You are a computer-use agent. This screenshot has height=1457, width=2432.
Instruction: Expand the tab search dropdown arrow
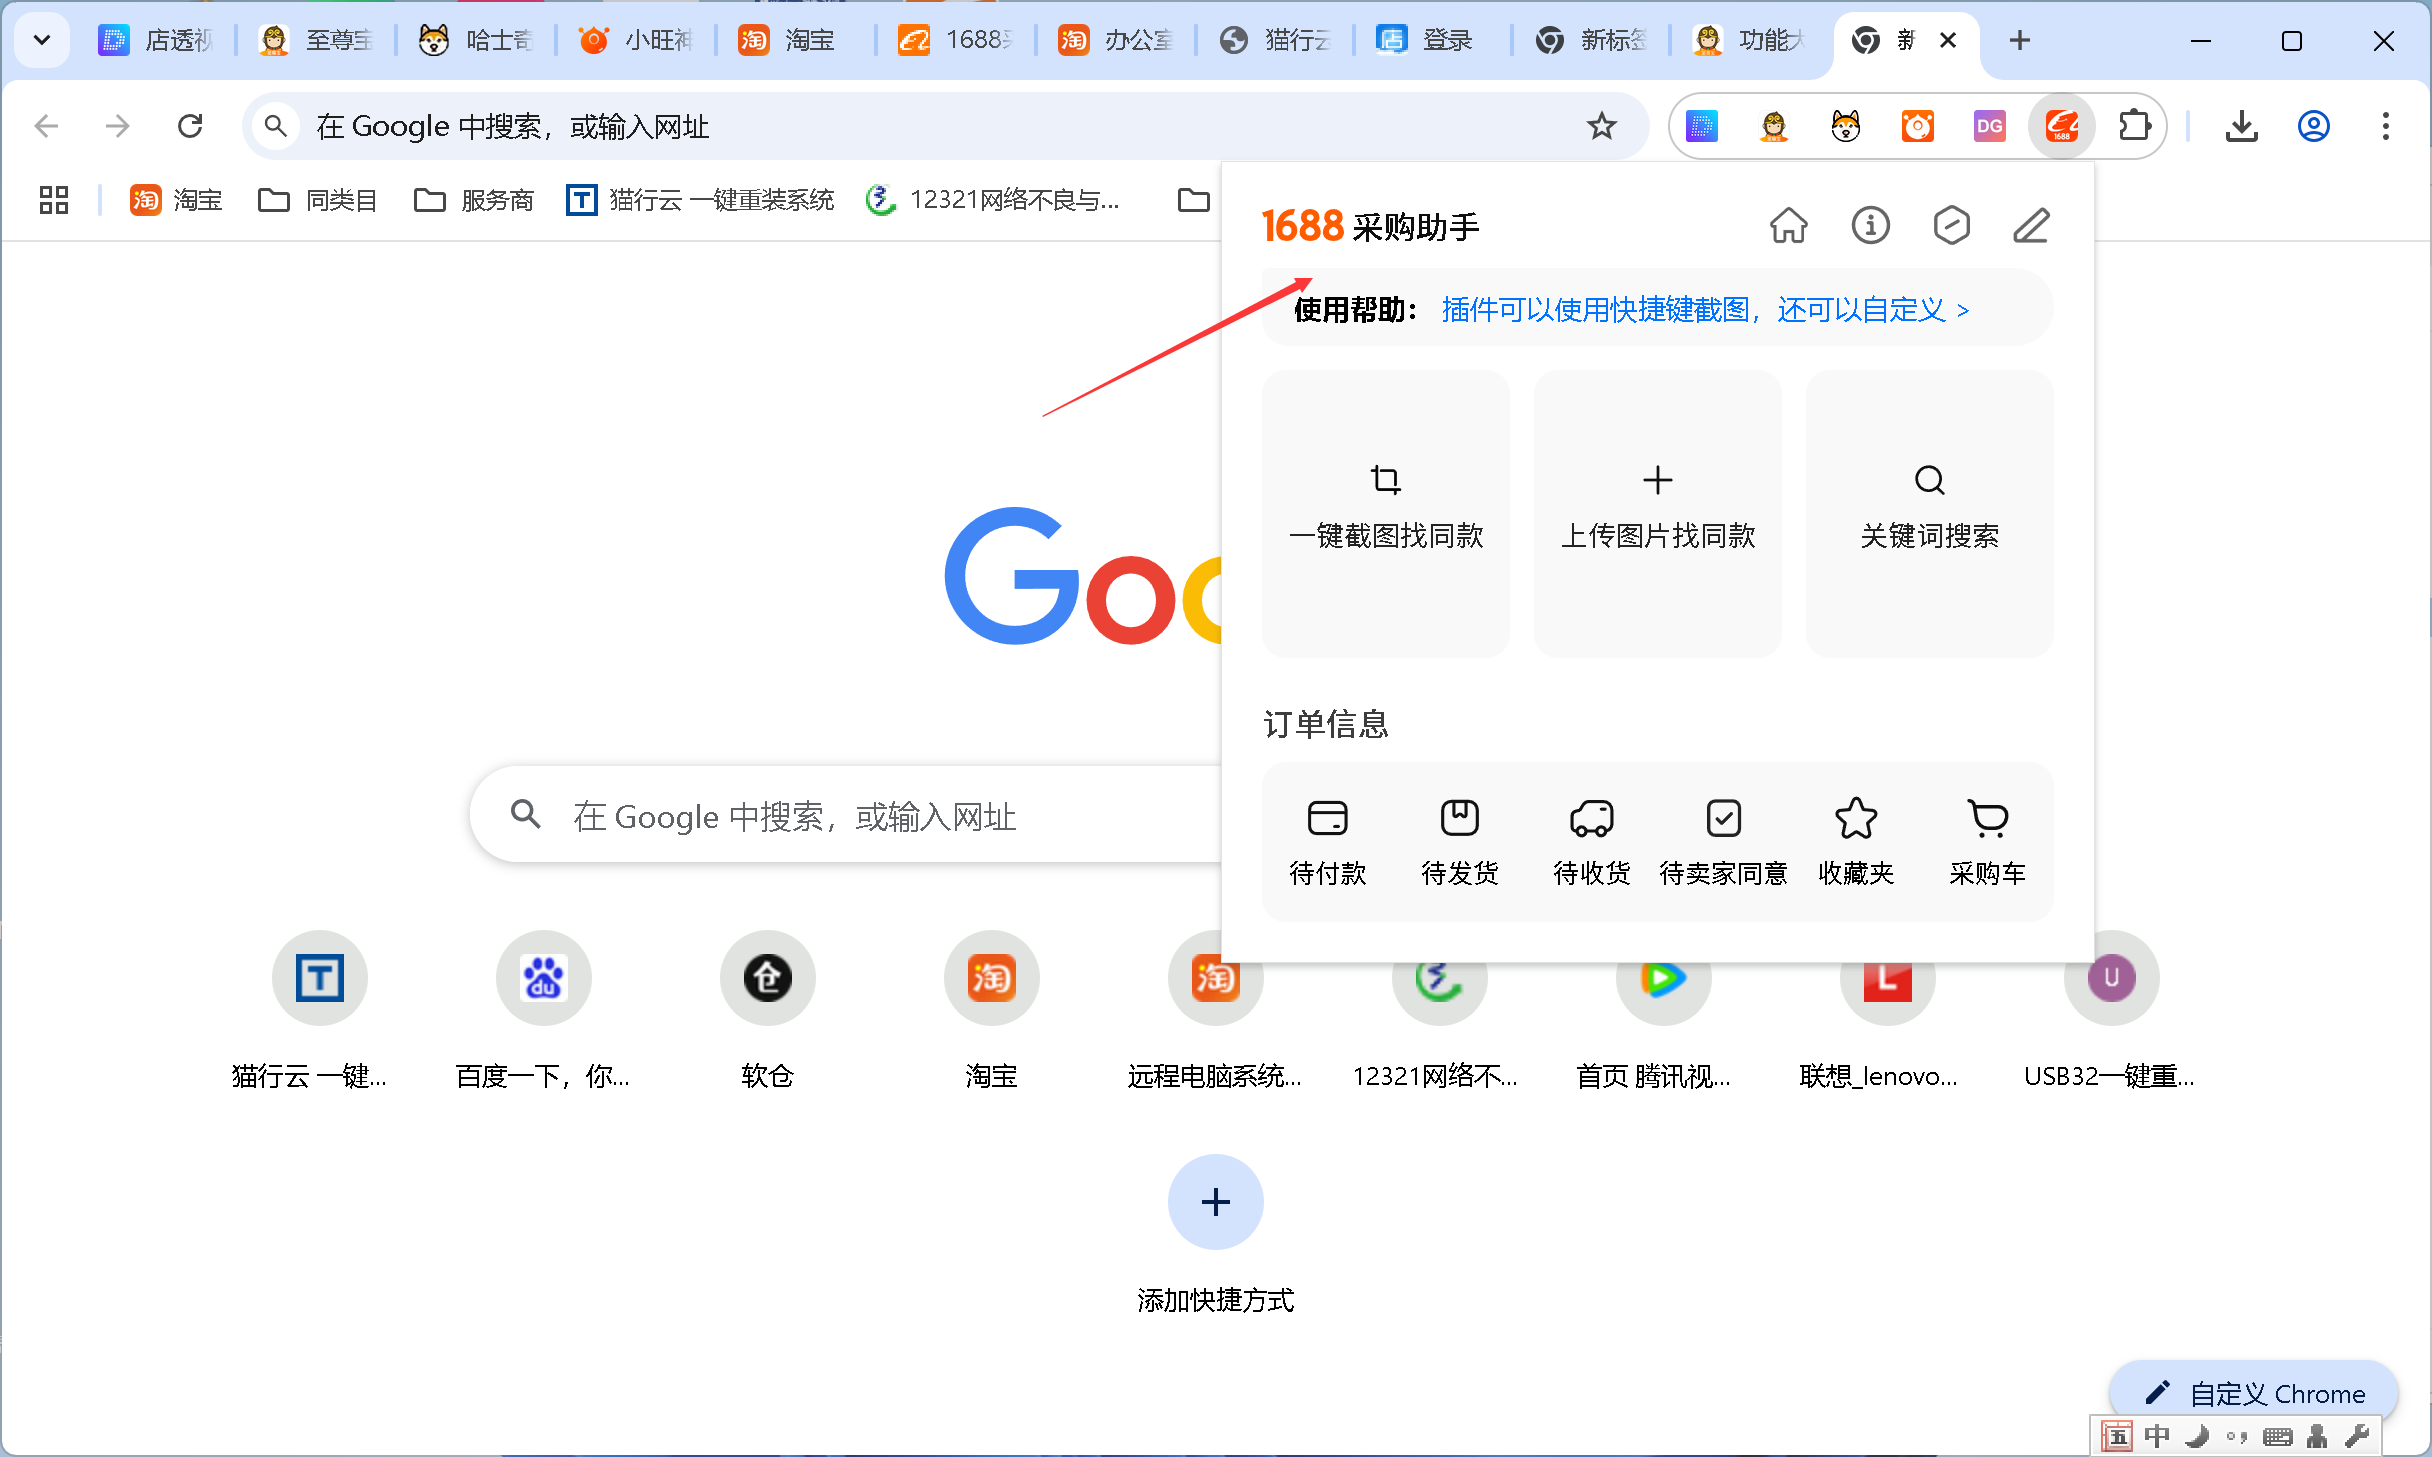[42, 40]
